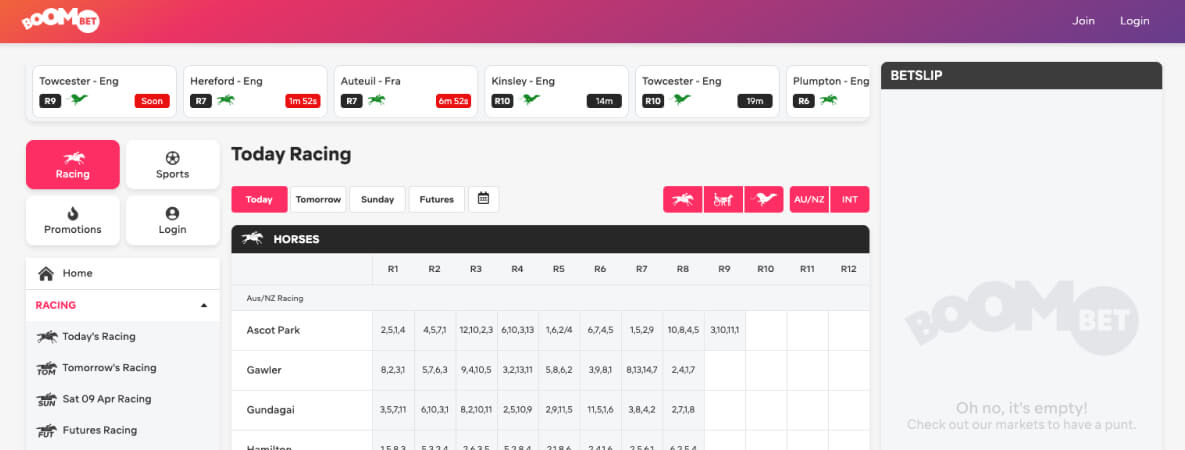The image size is (1185, 450).
Task: Open Ascot Park R1 result 2,5,1,4
Action: point(393,330)
